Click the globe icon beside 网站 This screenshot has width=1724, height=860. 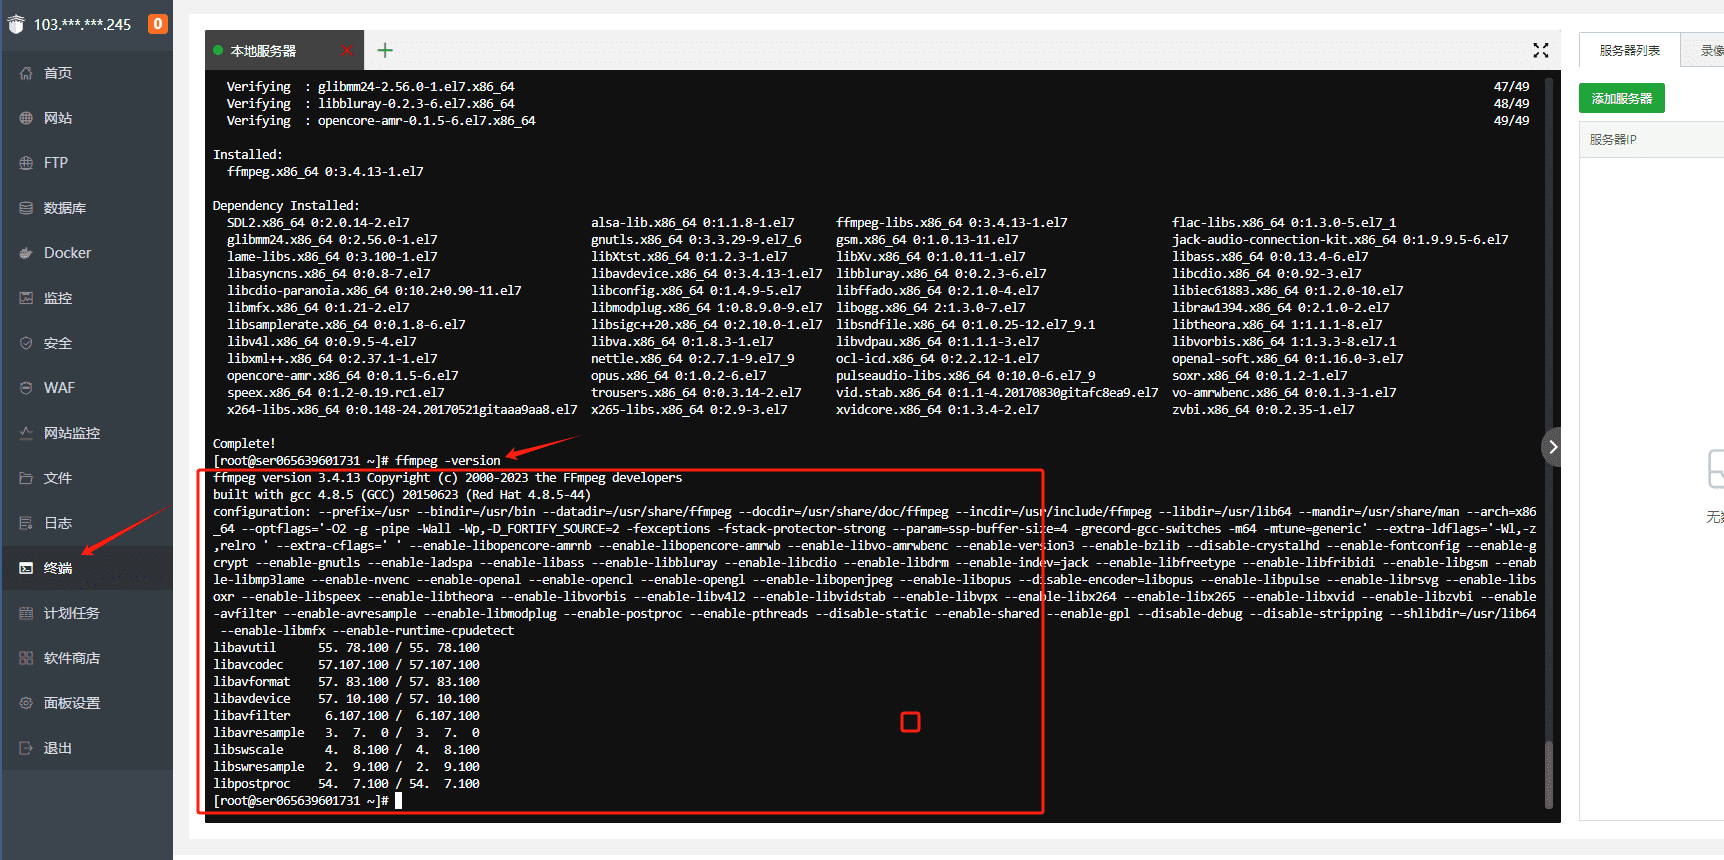26,118
